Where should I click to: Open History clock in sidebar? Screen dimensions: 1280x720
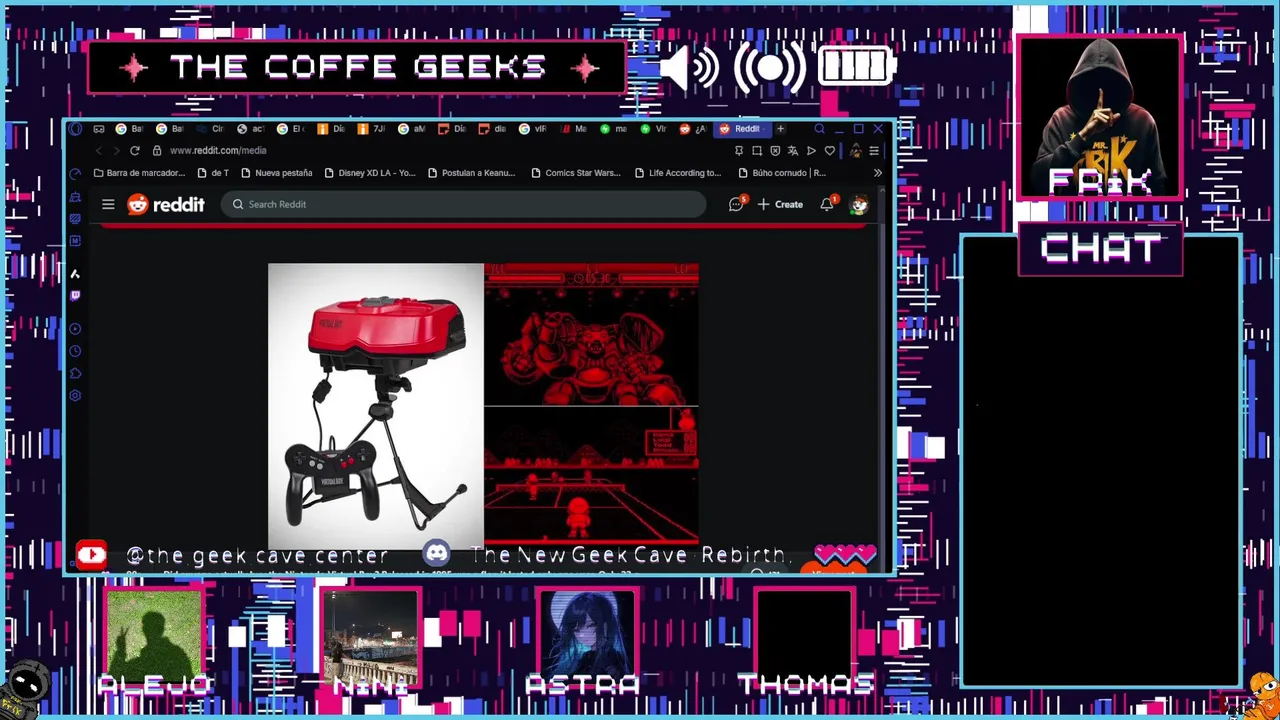click(75, 351)
